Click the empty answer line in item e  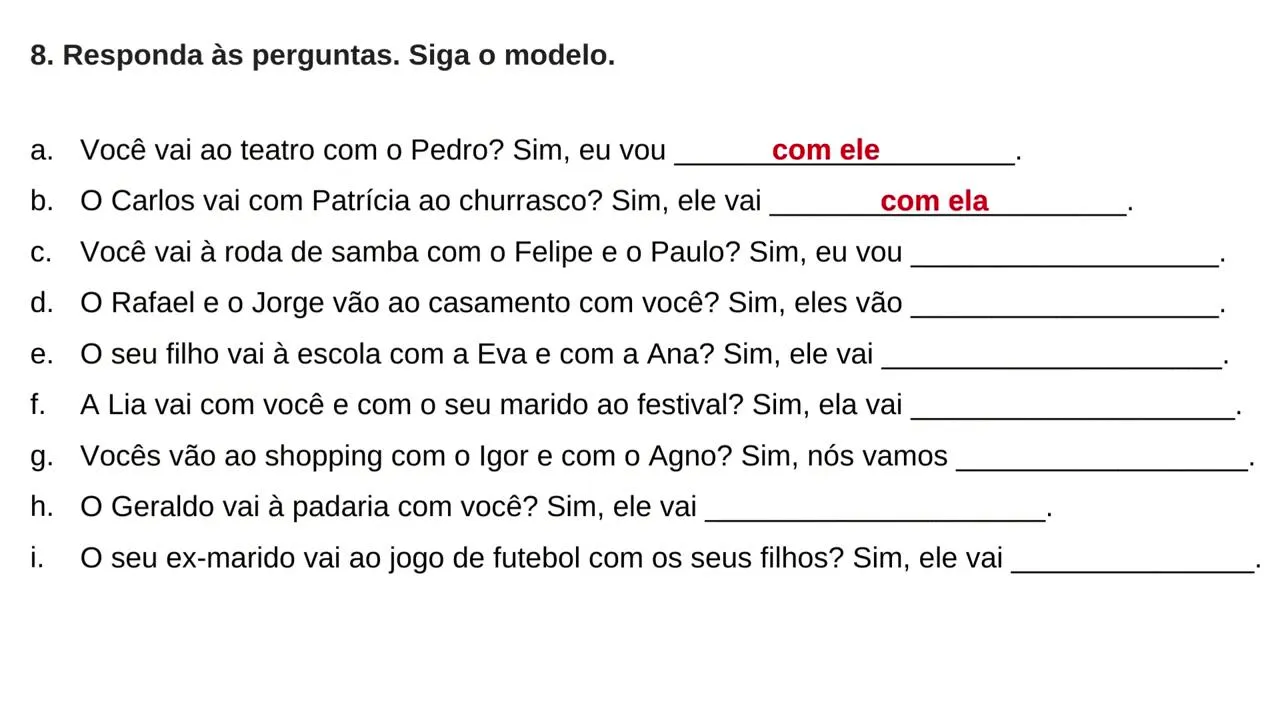click(x=1051, y=358)
